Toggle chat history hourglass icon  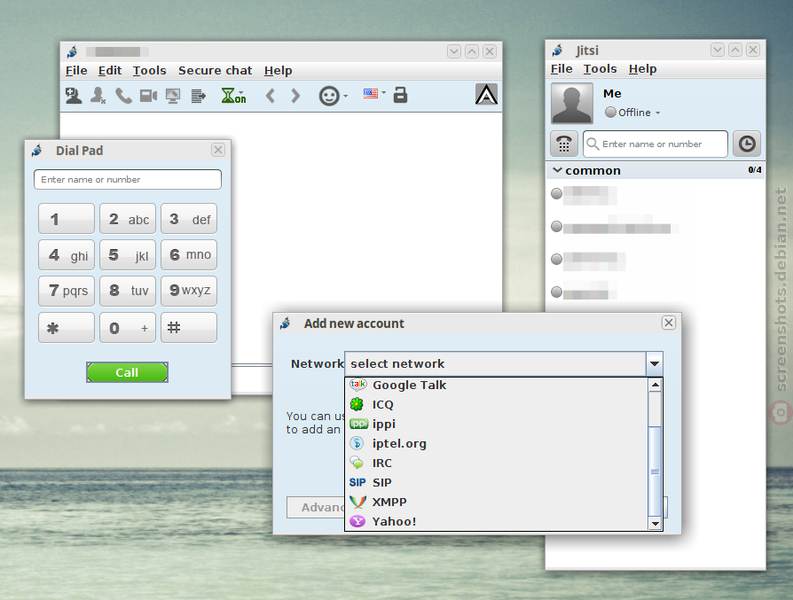(x=233, y=95)
